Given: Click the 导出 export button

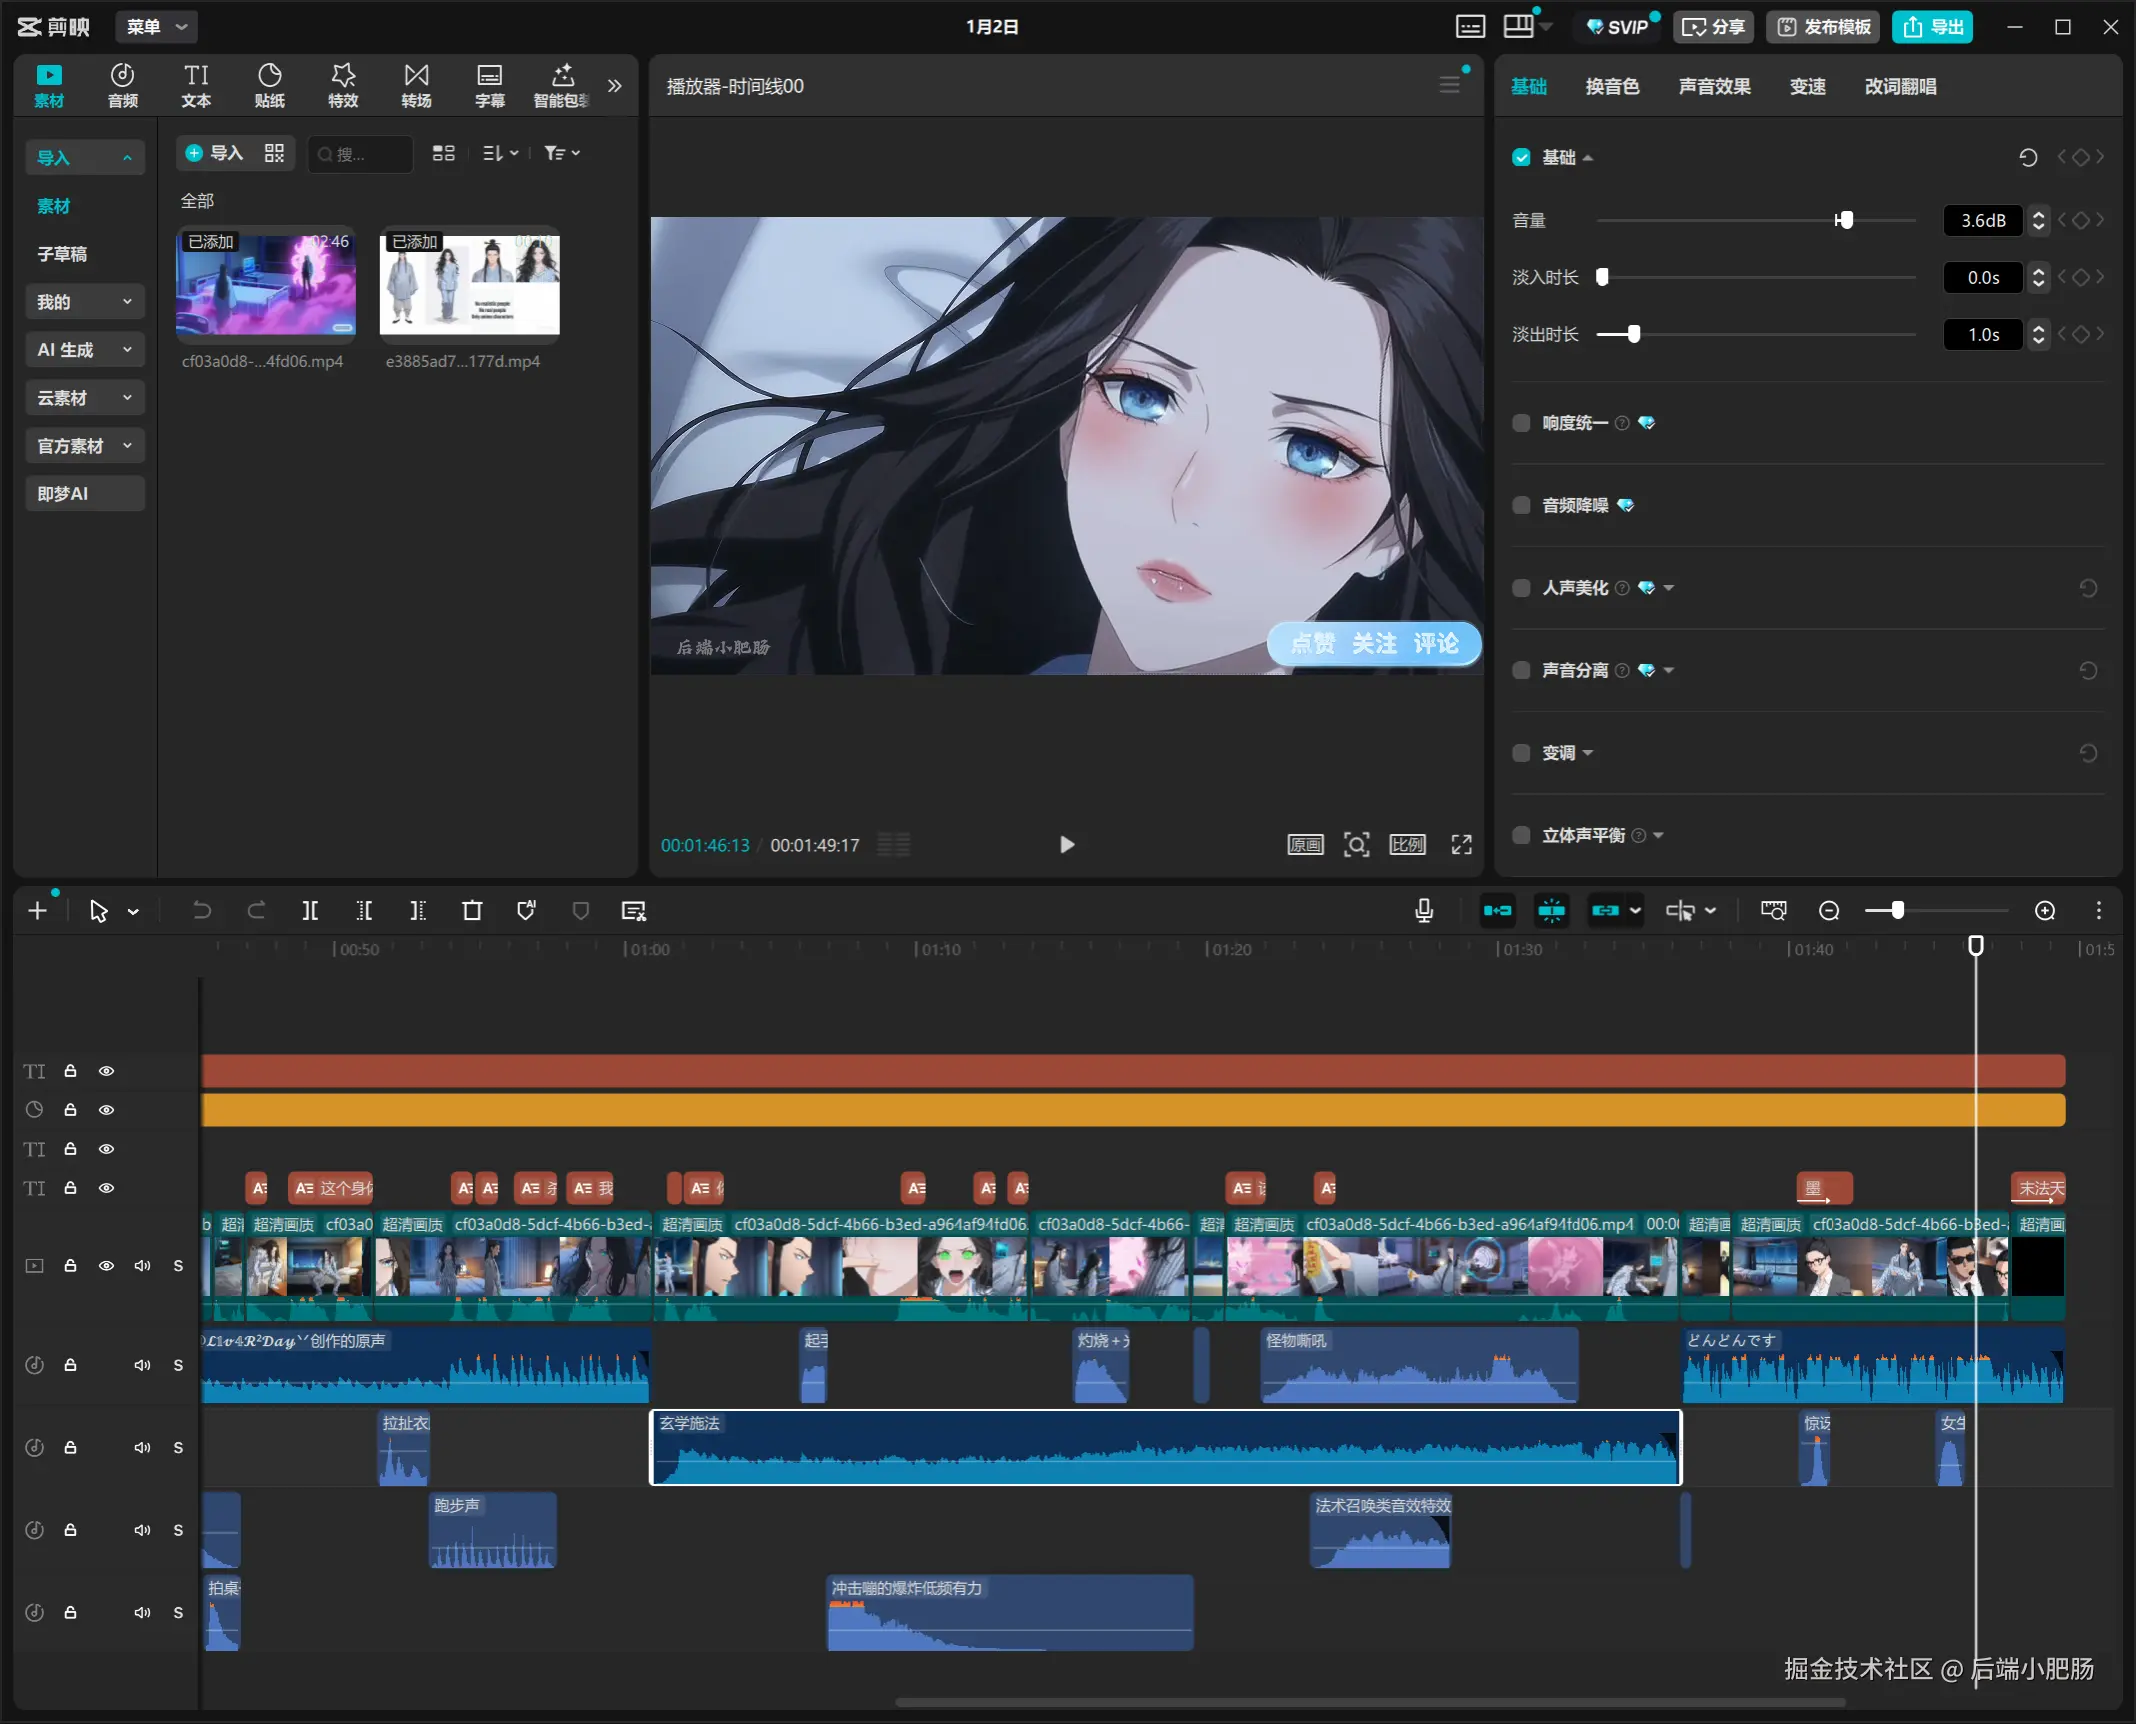Looking at the screenshot, I should click(1932, 27).
